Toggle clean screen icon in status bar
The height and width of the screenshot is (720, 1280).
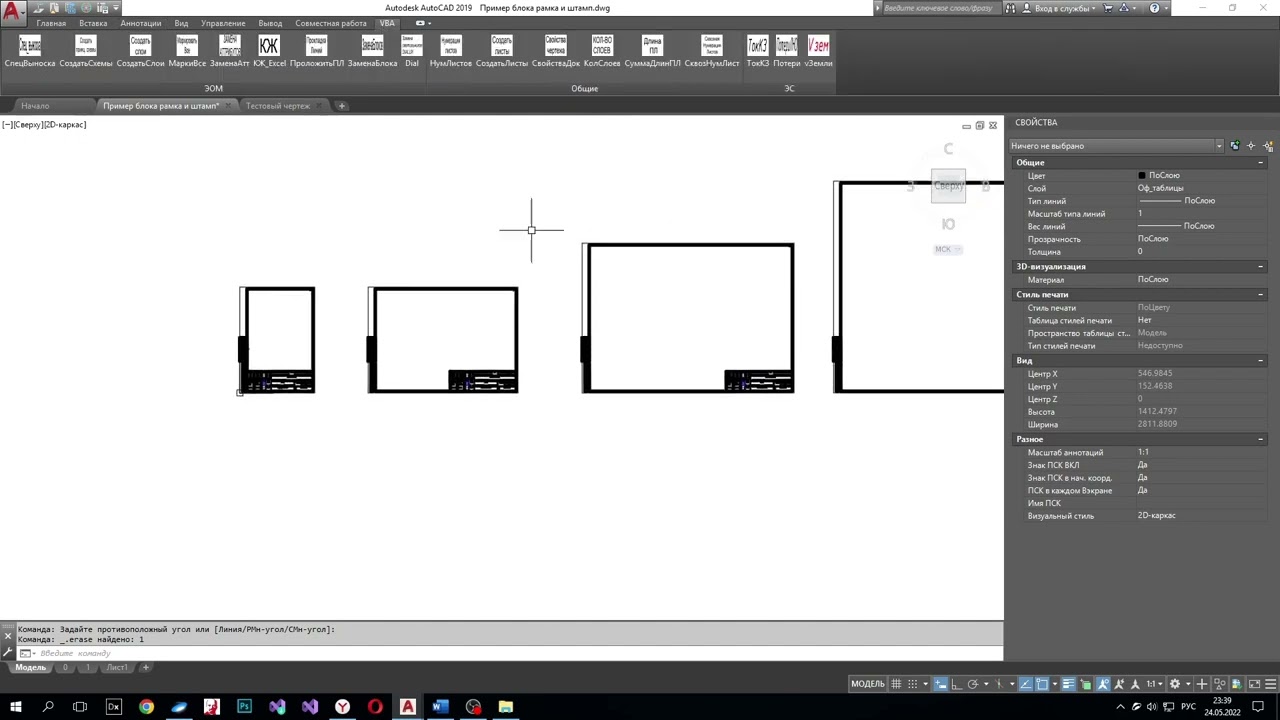(x=1254, y=684)
